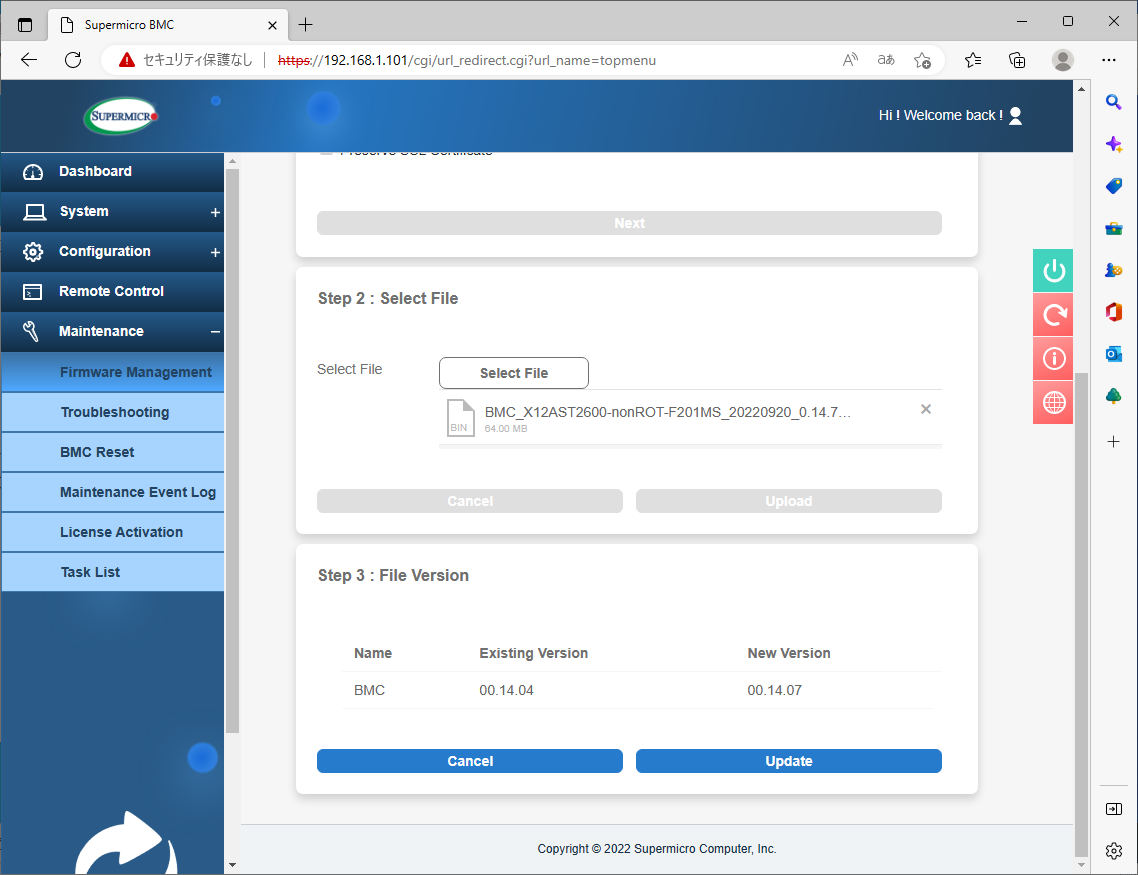Open the BMC Reset submenu
This screenshot has width=1138, height=875.
click(x=112, y=452)
